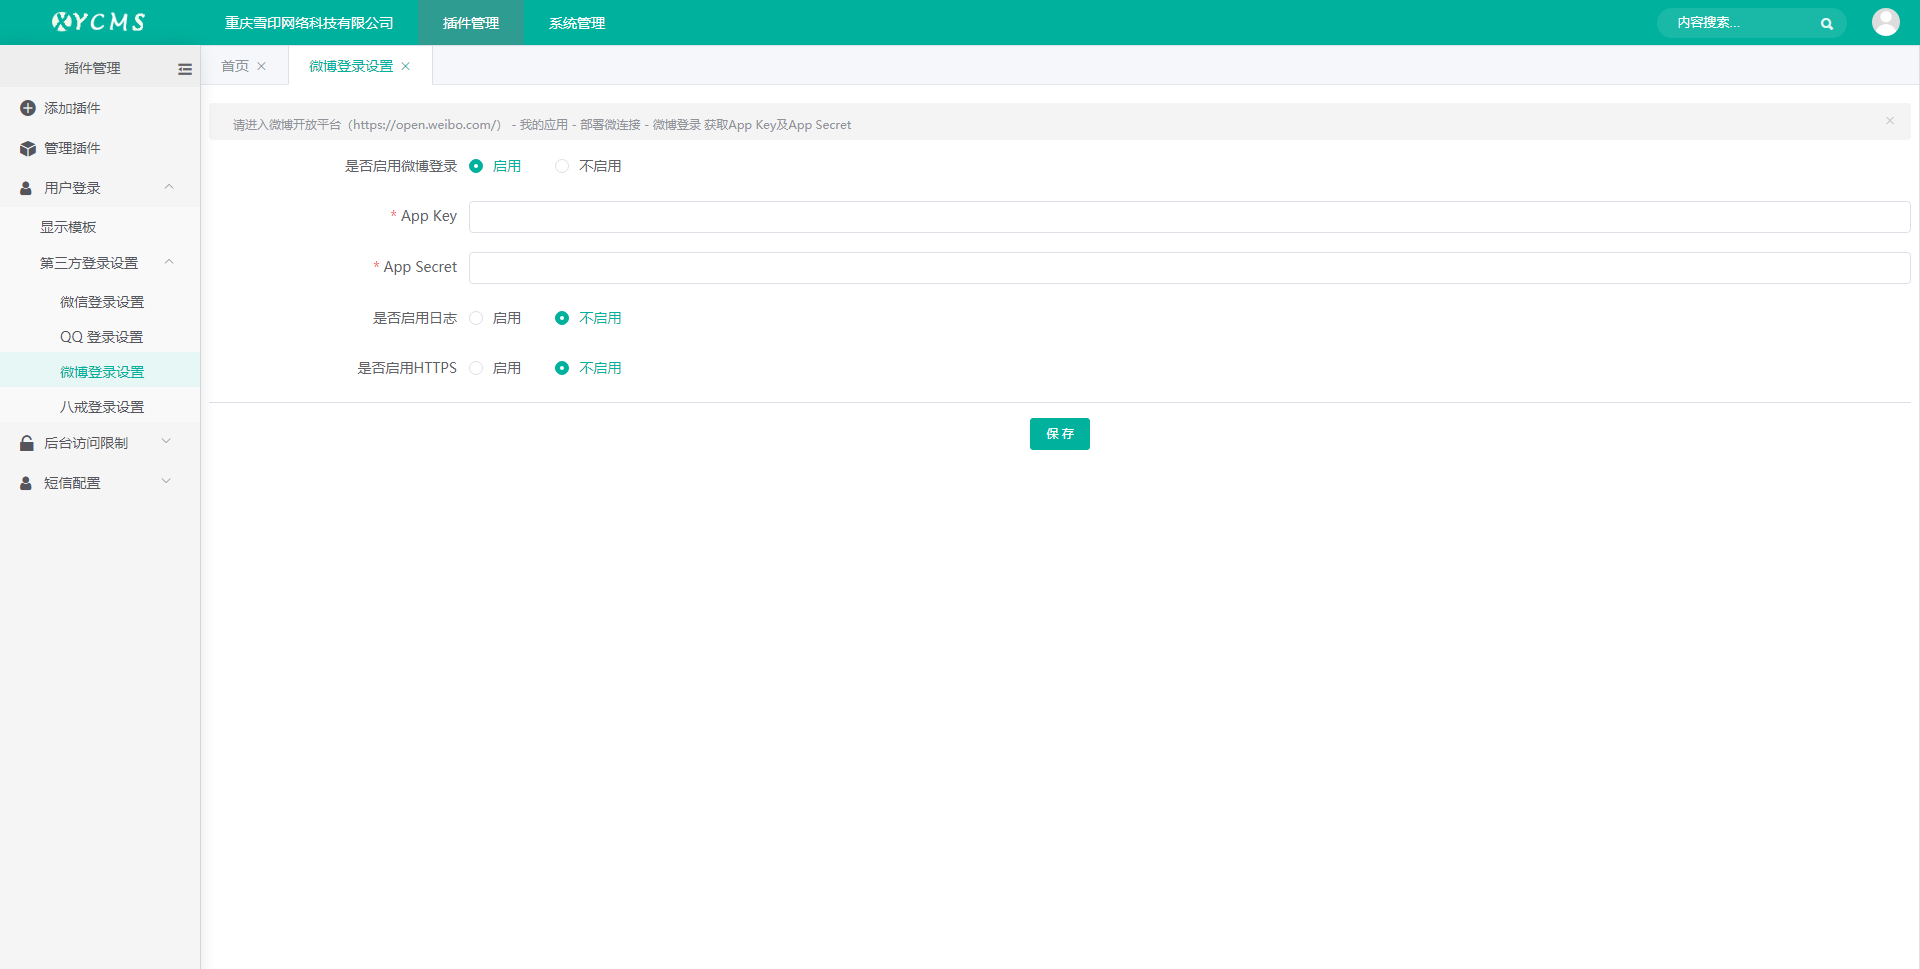Open 八戒登录设置 in the sidebar
This screenshot has height=969, width=1920.
[x=100, y=407]
